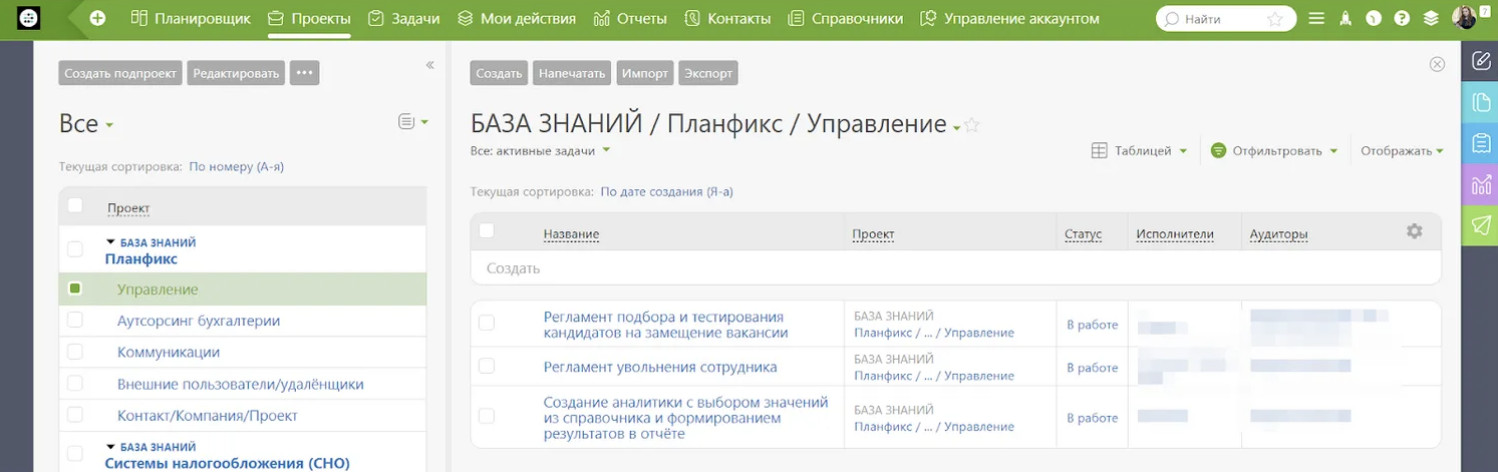Click the star next to Управление title
Screen dimensions: 1498x472
(972, 125)
